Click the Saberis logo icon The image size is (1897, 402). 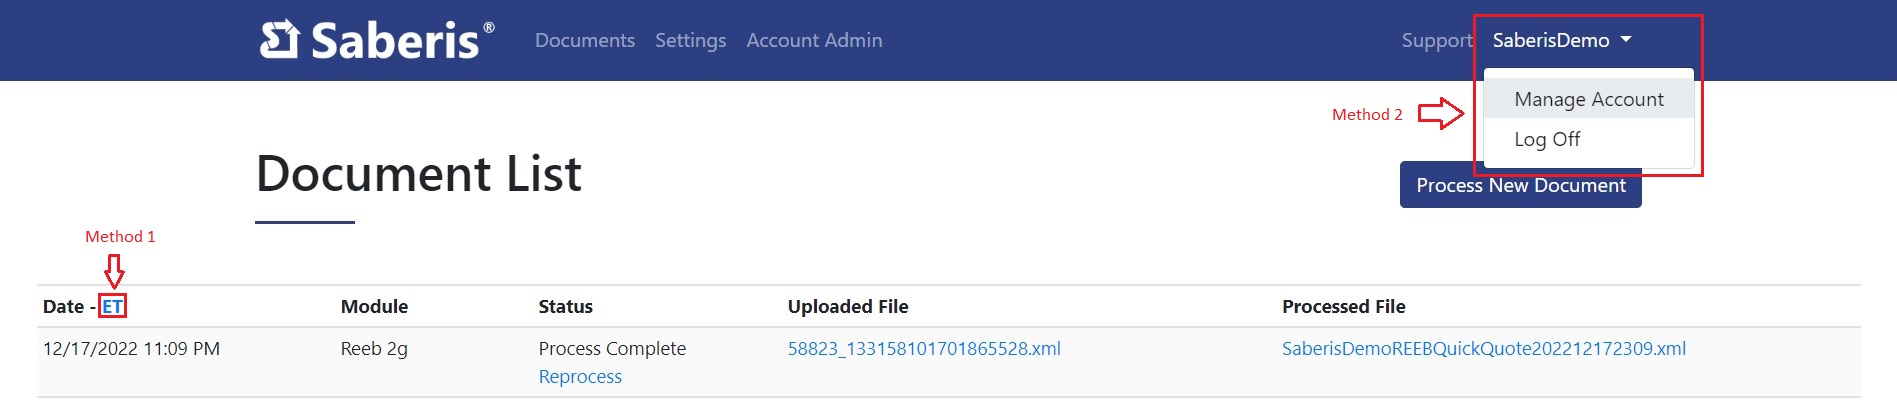coord(280,40)
